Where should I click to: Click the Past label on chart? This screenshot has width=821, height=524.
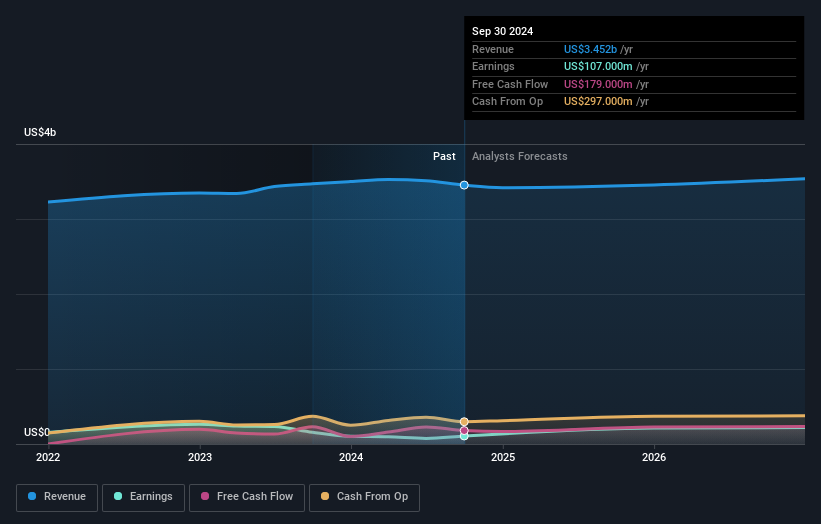point(444,156)
